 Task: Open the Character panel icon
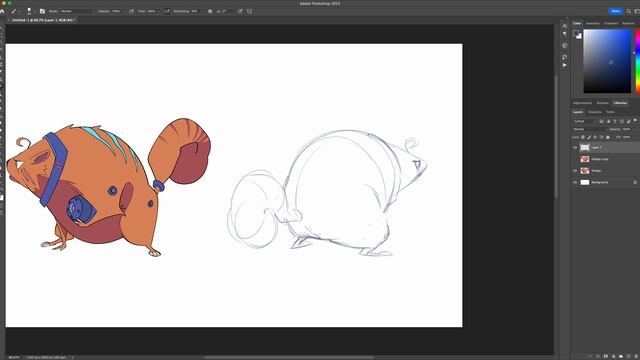coord(565,25)
